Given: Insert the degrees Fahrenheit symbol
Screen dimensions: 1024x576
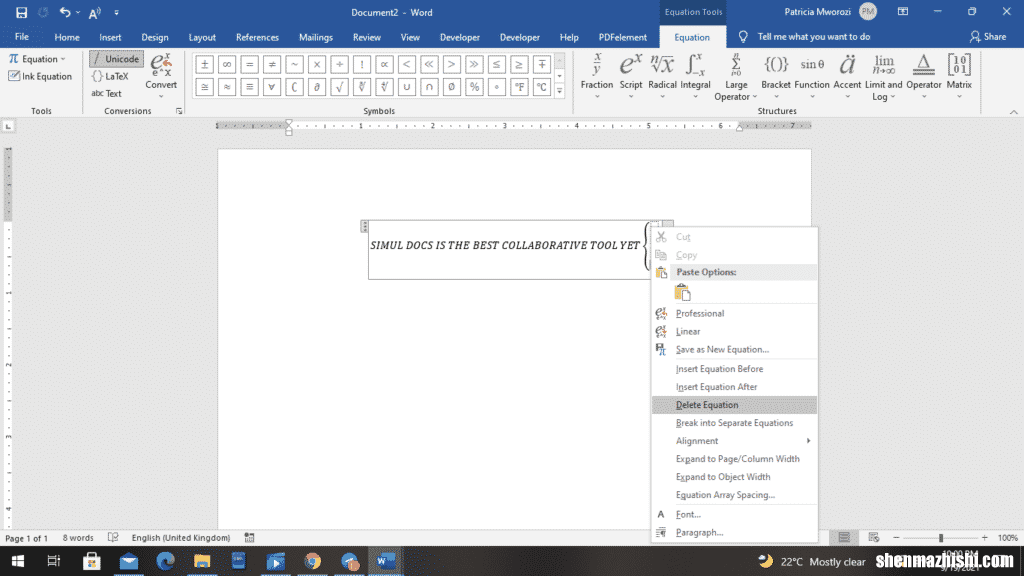Looking at the screenshot, I should coord(519,86).
